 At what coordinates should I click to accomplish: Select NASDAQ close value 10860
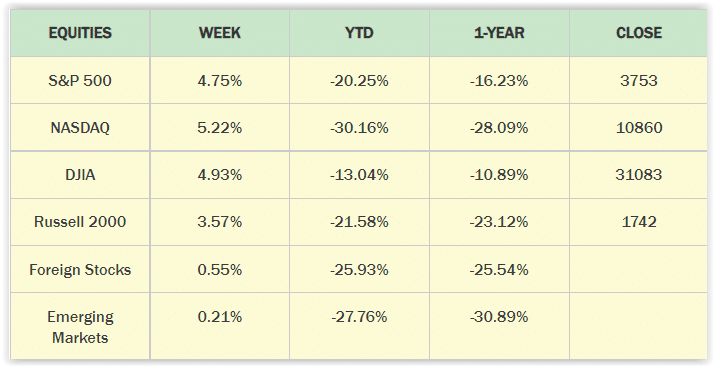click(x=639, y=128)
